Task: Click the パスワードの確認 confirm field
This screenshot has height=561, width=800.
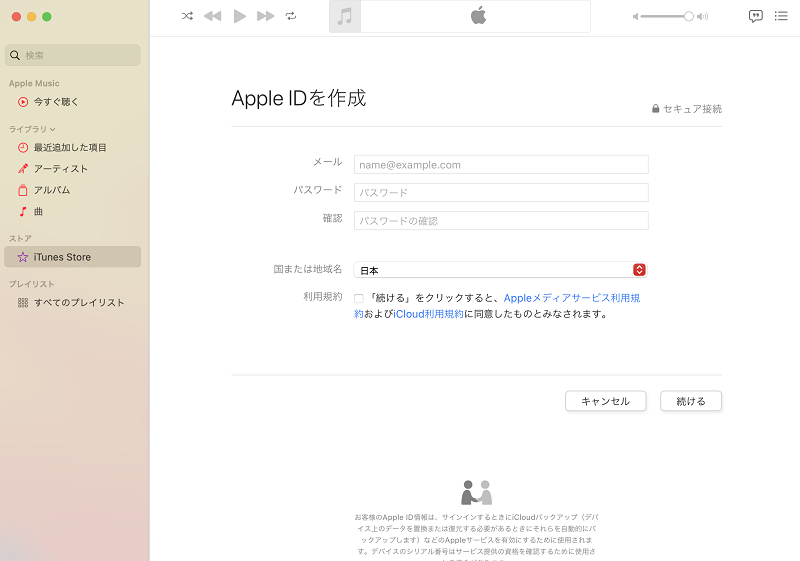Action: (x=501, y=221)
